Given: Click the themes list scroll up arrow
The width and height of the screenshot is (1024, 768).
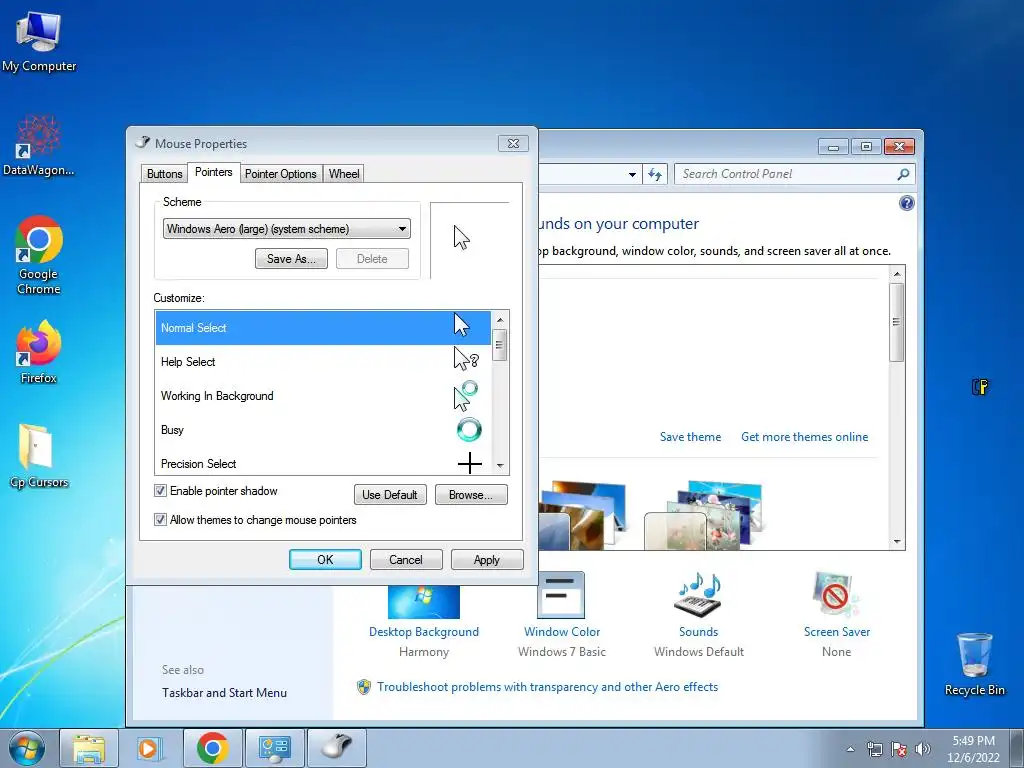Looking at the screenshot, I should [897, 274].
